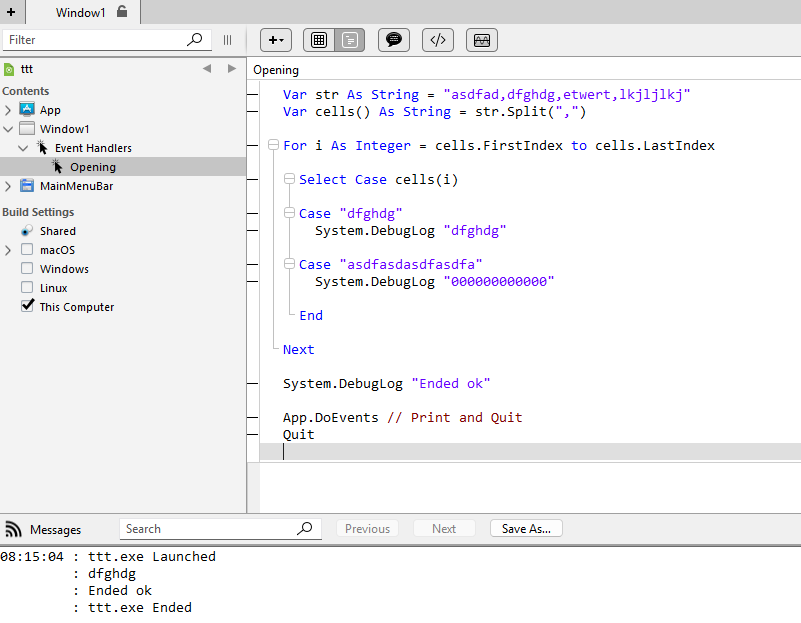Image resolution: width=801 pixels, height=623 pixels.
Task: Enable the macOS build target checkbox
Action: [27, 250]
